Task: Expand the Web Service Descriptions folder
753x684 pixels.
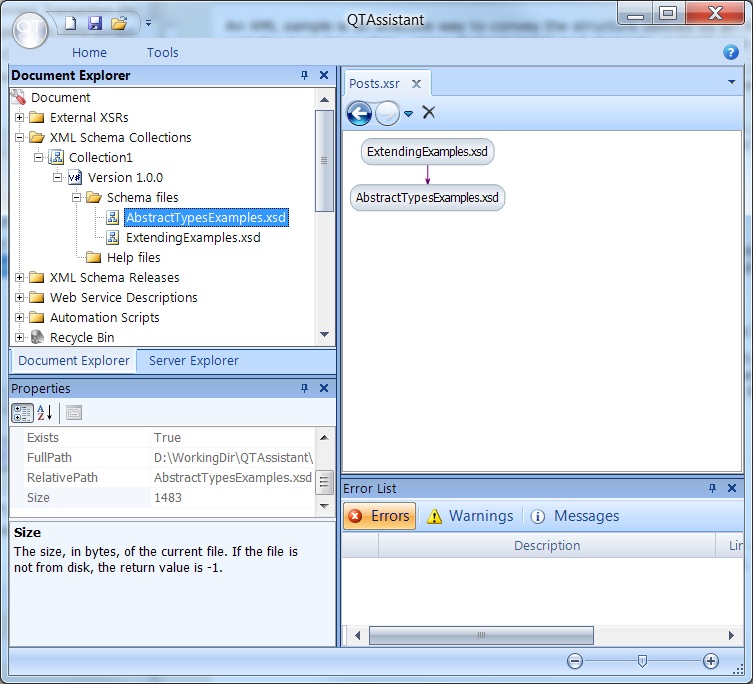Action: (19, 297)
